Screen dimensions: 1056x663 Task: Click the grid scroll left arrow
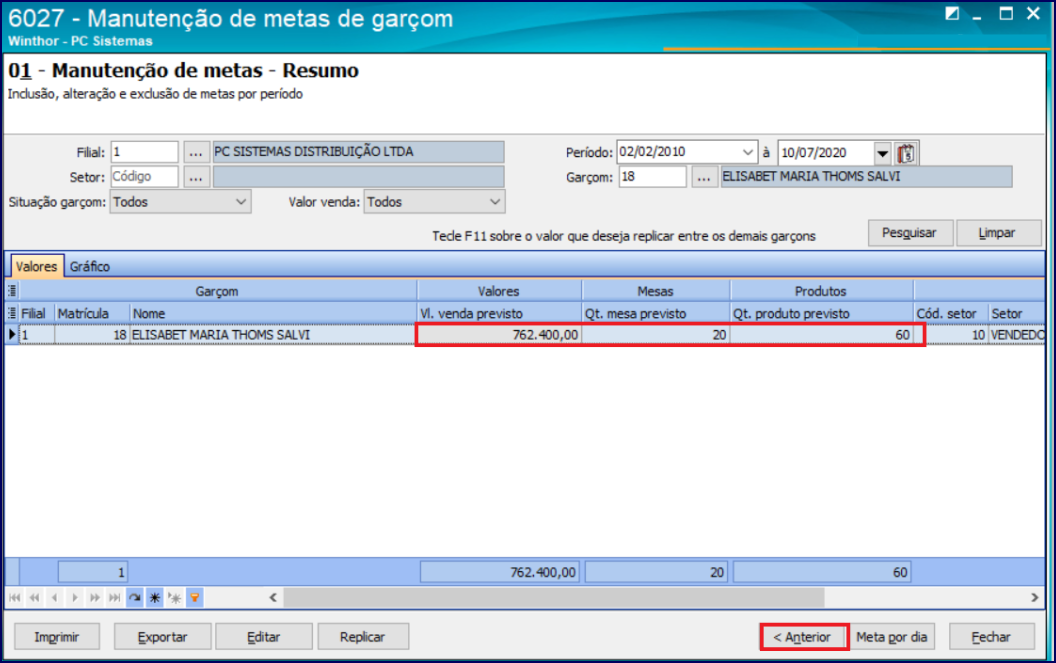pos(273,598)
